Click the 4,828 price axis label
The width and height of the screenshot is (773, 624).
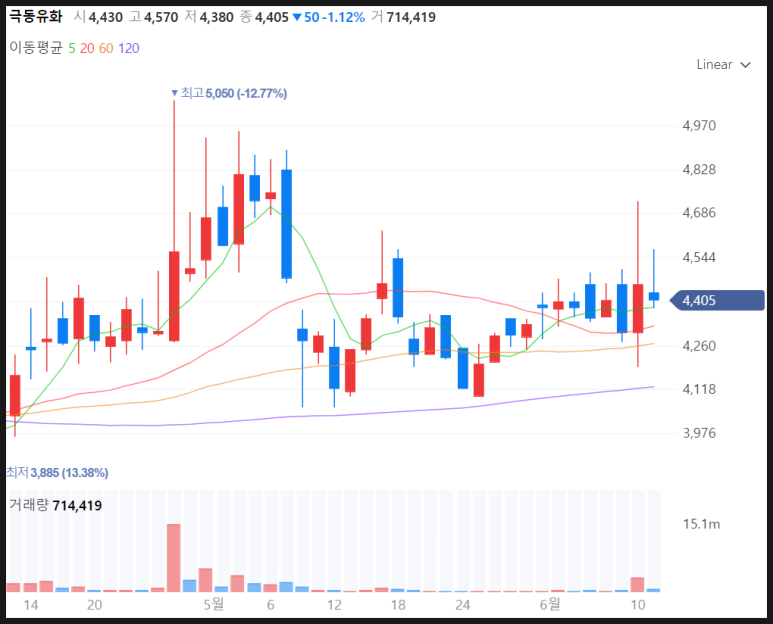[x=699, y=170]
